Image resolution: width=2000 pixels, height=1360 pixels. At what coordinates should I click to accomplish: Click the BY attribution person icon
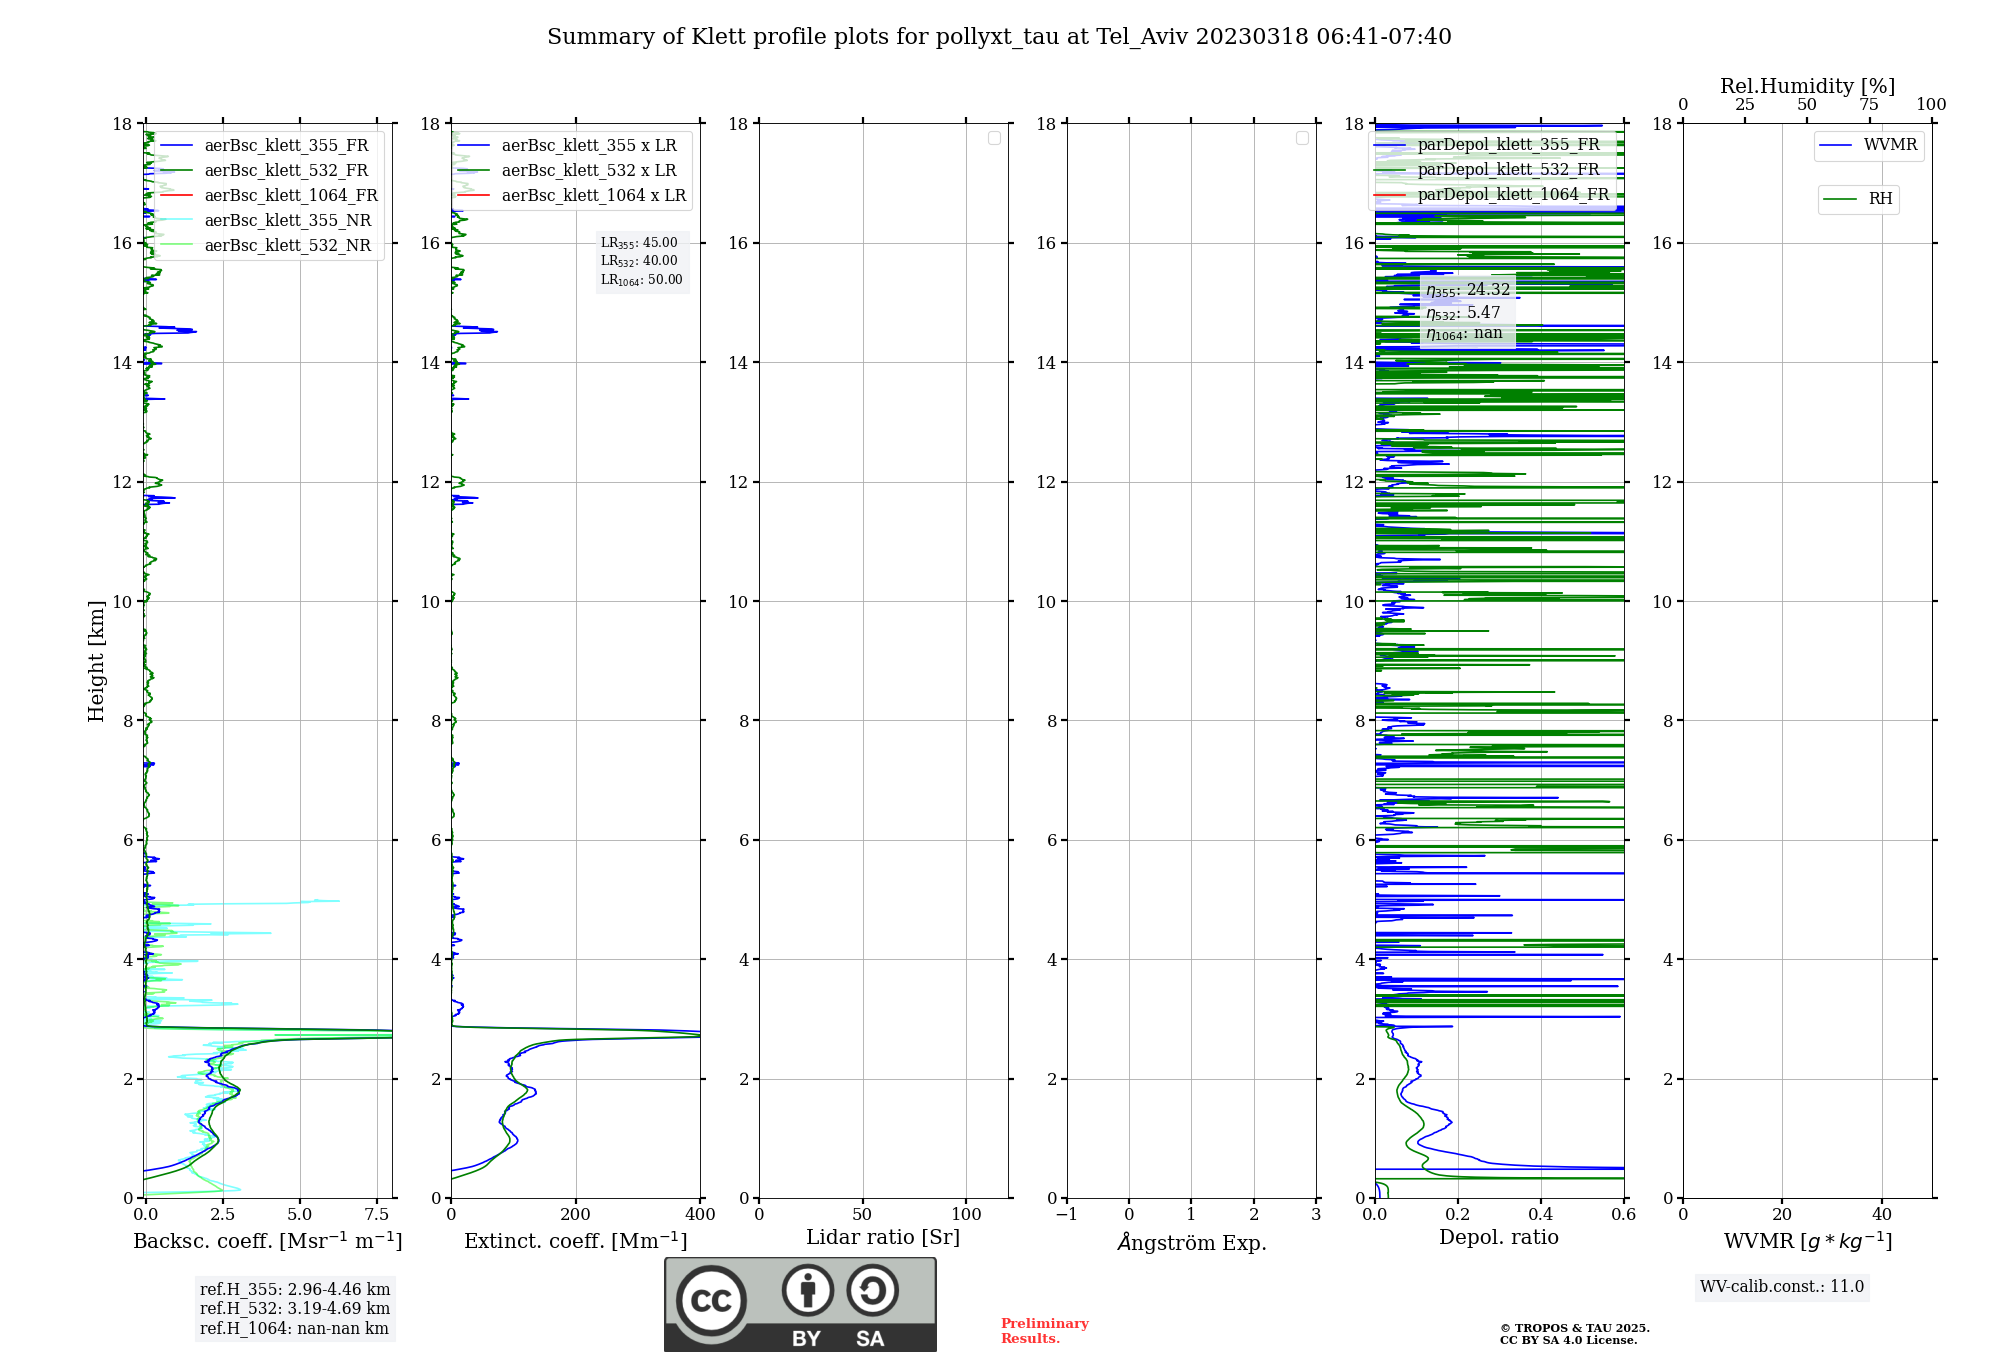[807, 1290]
